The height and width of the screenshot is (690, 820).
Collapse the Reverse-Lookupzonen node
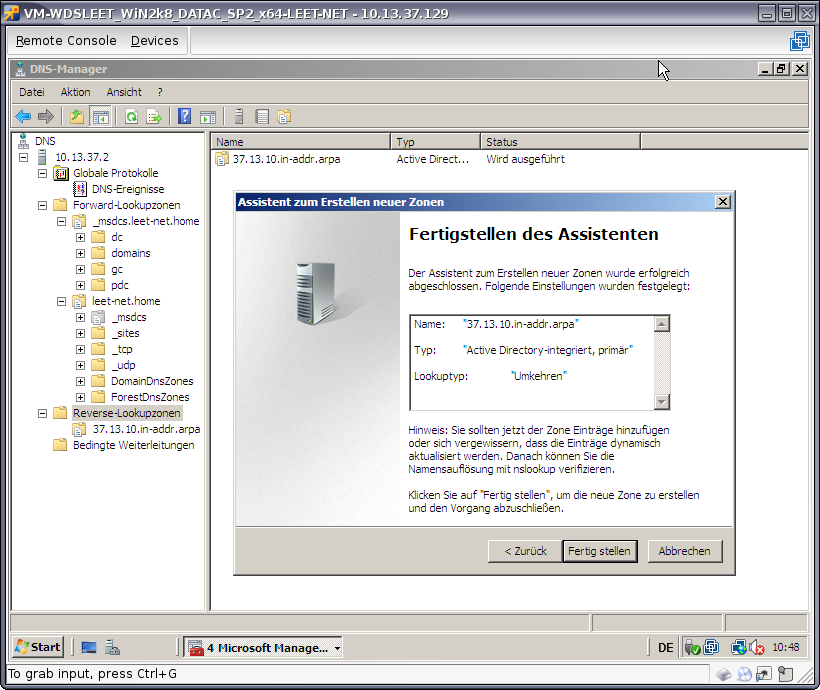(x=42, y=413)
